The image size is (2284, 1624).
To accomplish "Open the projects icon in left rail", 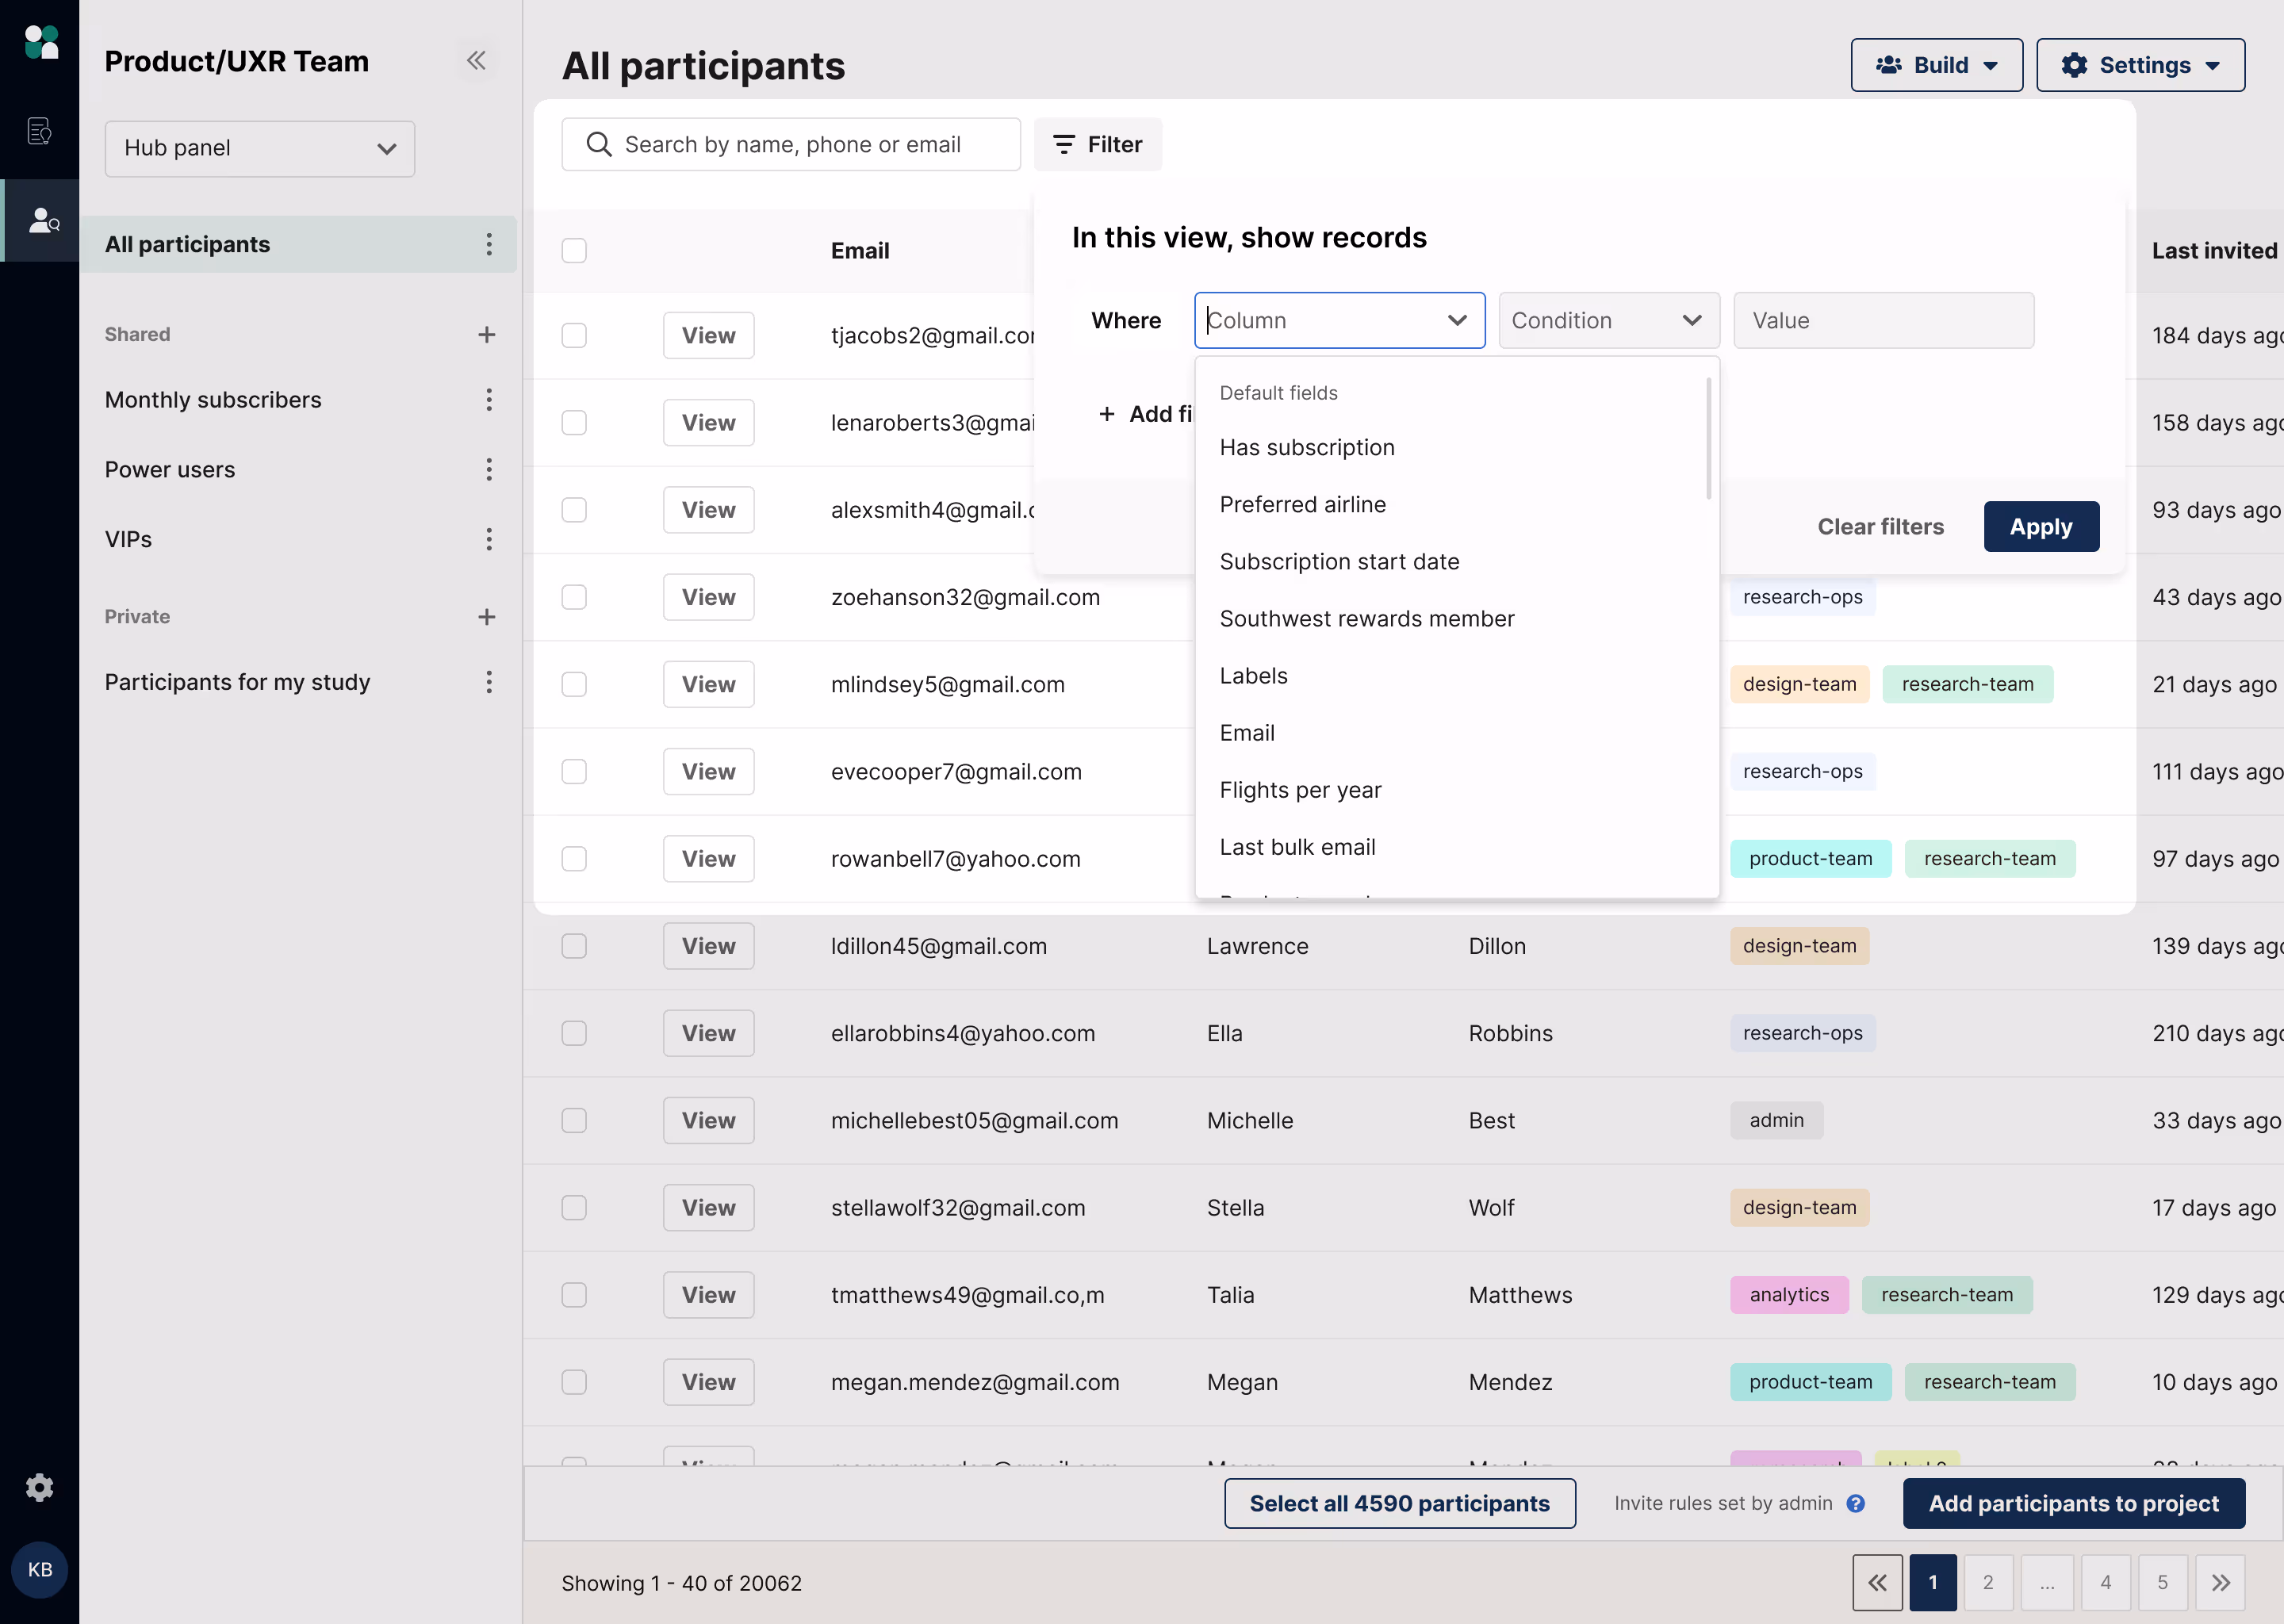I will click(x=39, y=131).
